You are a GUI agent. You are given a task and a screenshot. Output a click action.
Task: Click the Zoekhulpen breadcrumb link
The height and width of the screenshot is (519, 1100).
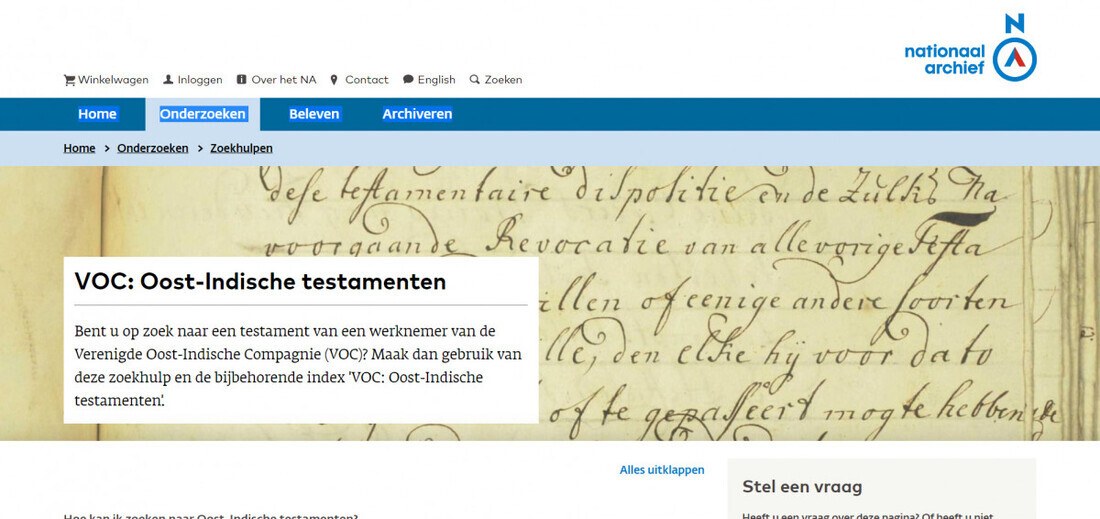pos(241,149)
